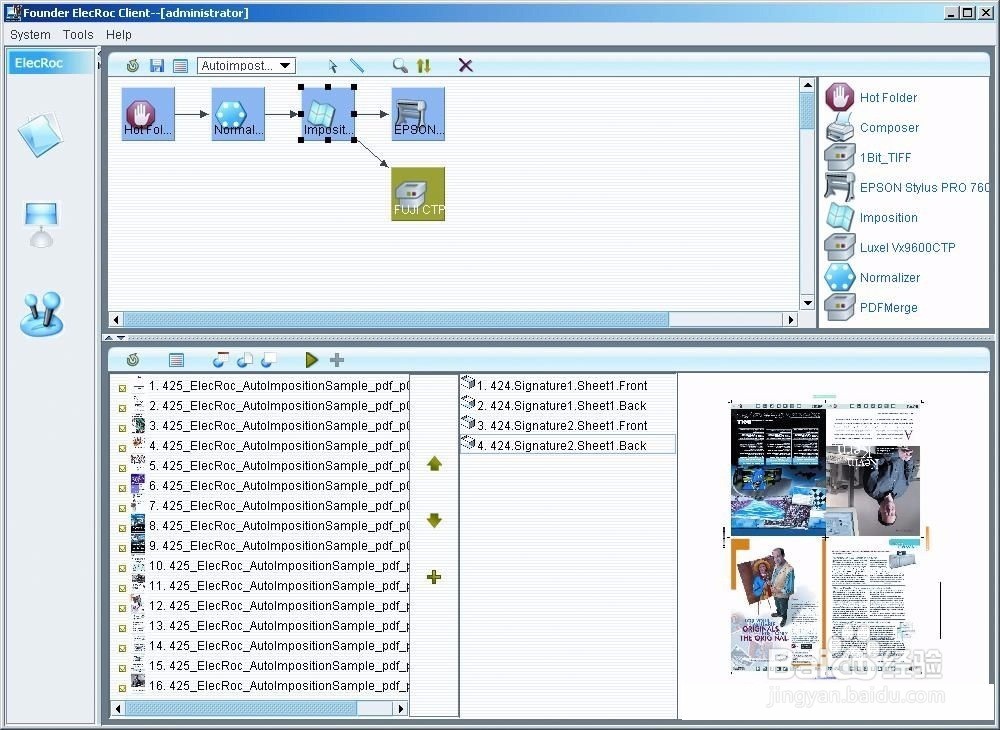Open the Autoimposition workflow dropdown
Screen dimensions: 1000x730
click(246, 65)
